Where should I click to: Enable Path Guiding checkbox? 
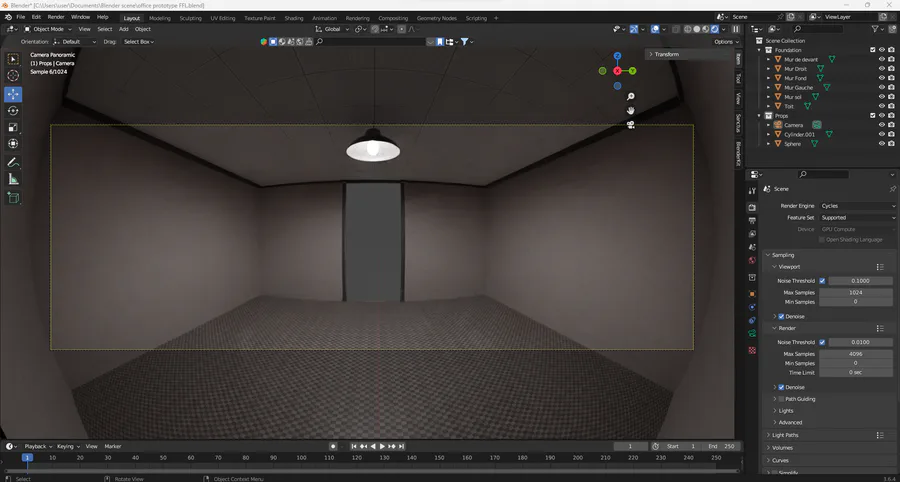(x=781, y=399)
